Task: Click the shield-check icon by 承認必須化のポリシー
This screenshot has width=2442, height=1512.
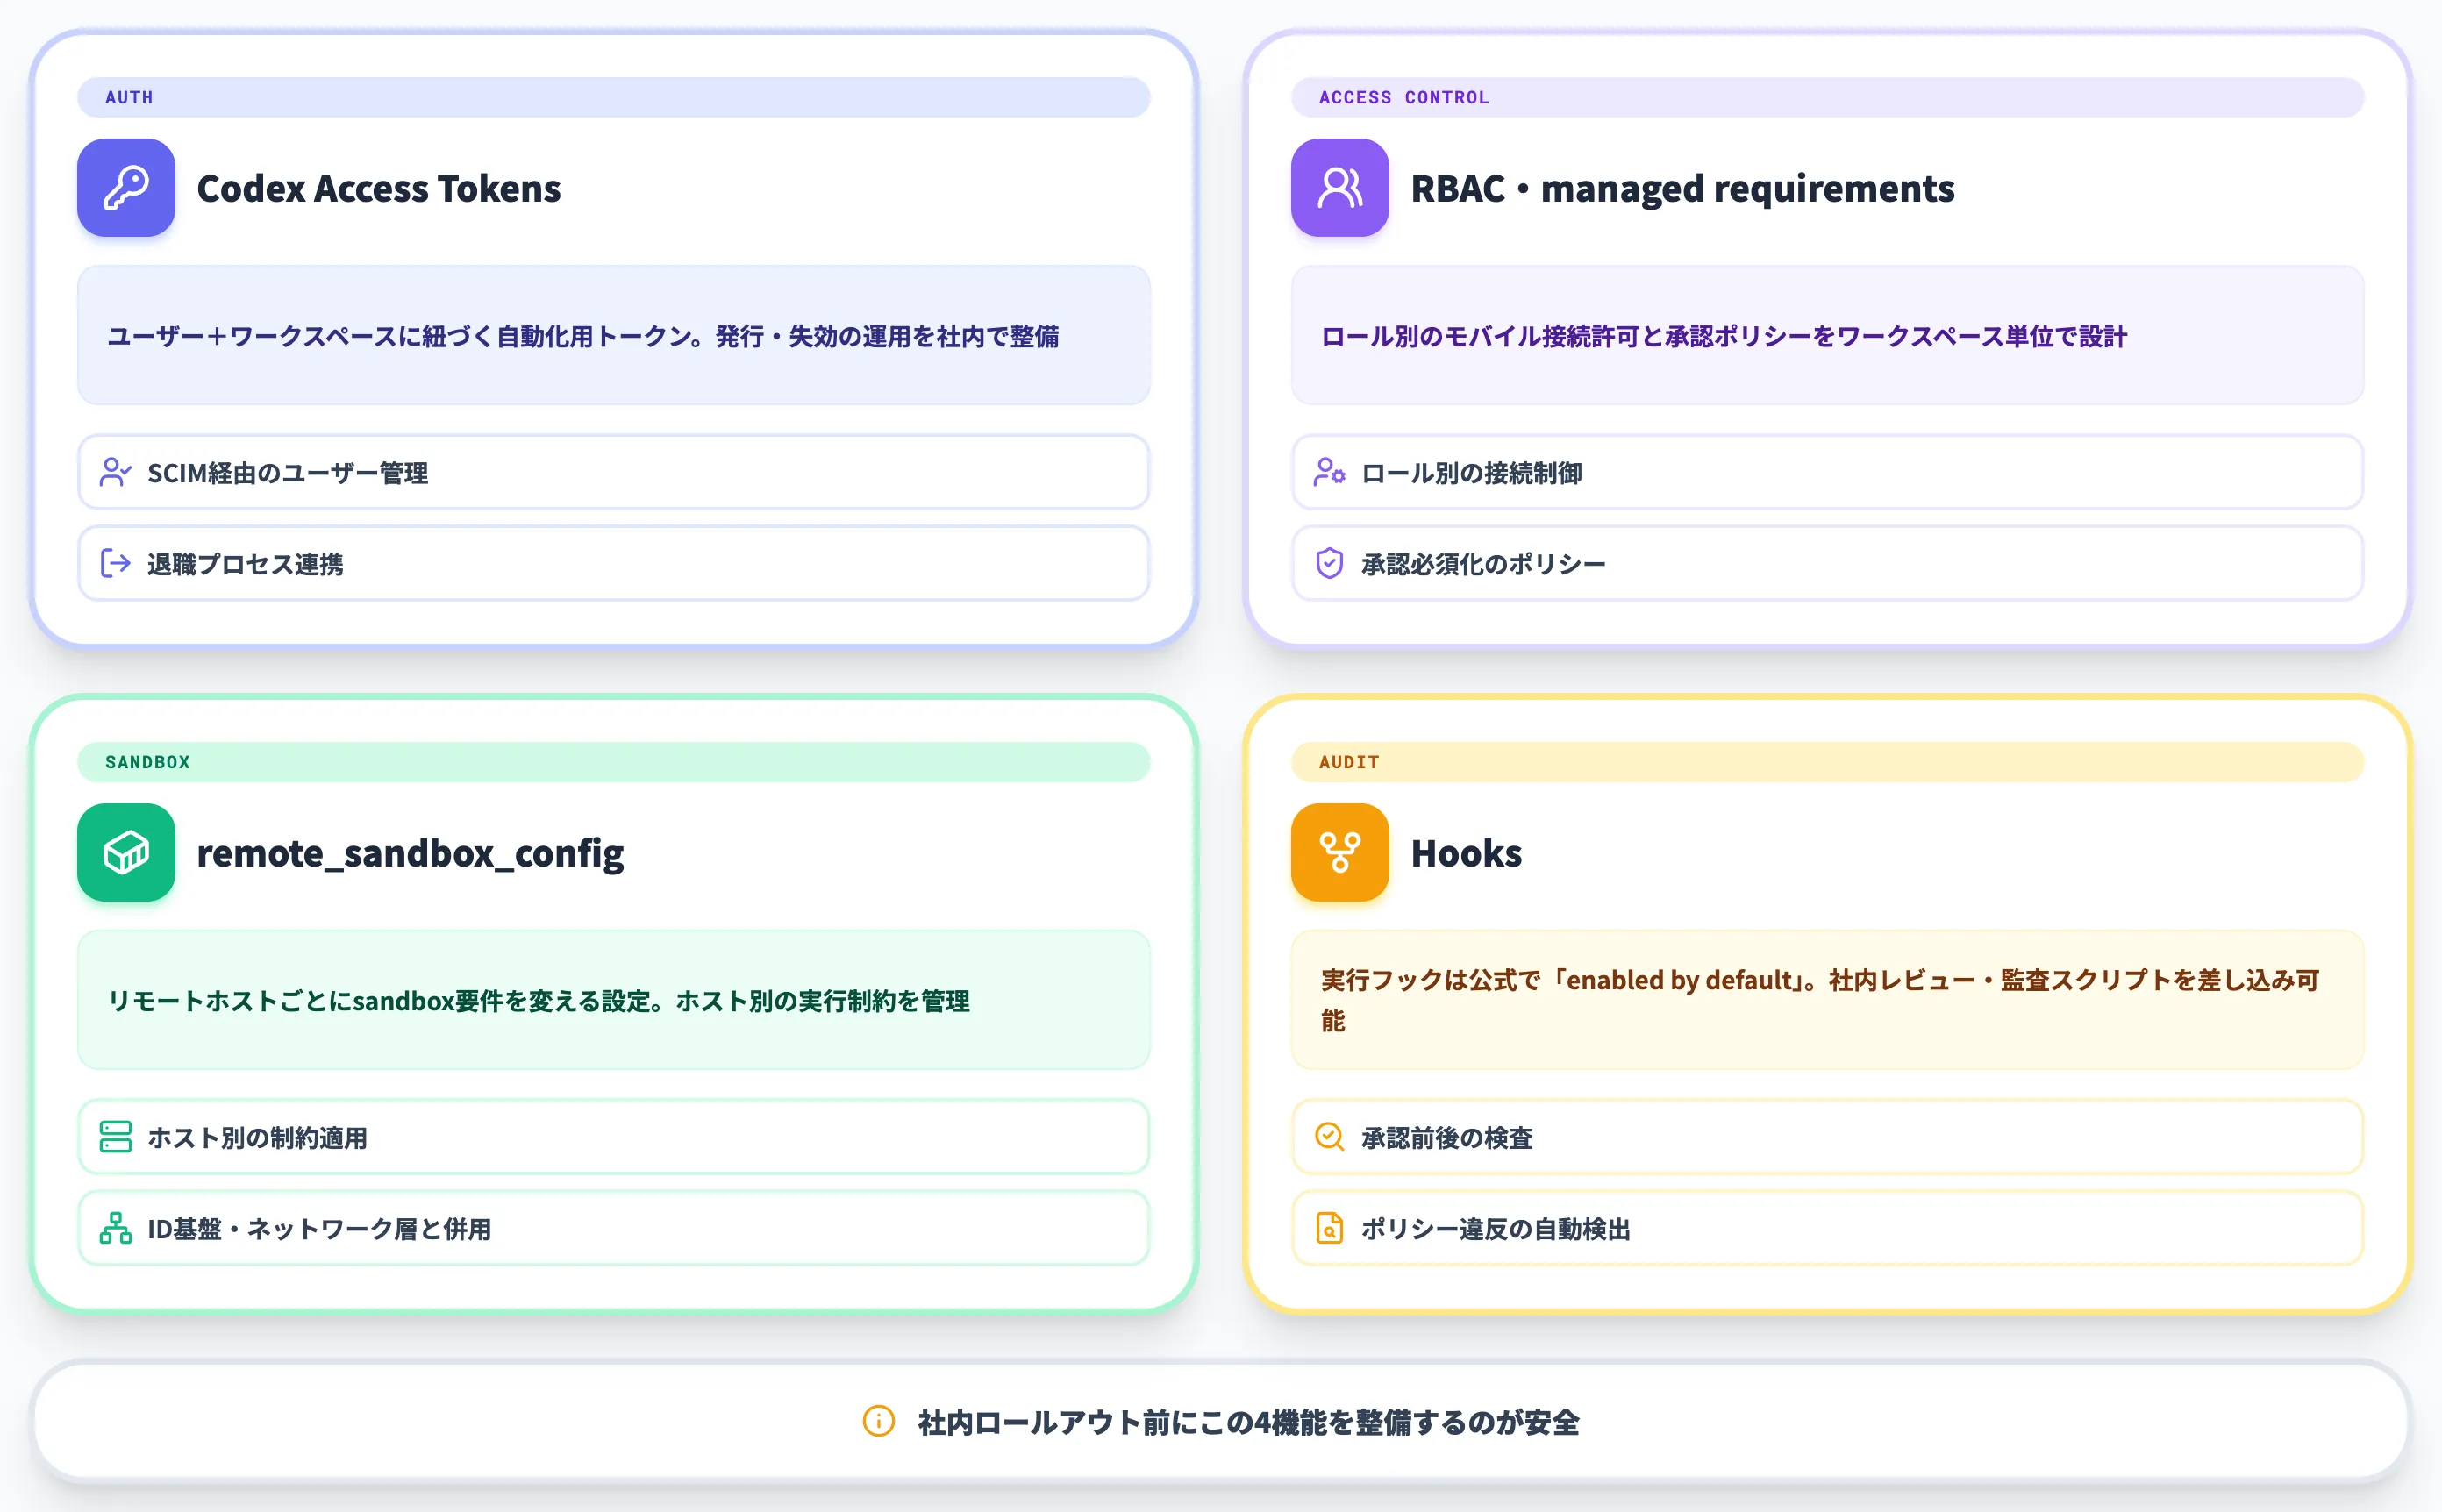Action: pos(1329,563)
